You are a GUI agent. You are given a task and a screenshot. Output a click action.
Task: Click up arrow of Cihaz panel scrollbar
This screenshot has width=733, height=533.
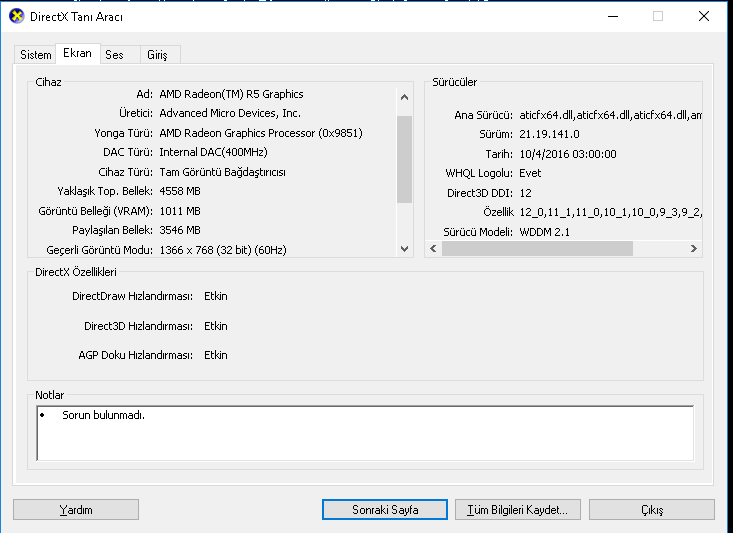405,97
